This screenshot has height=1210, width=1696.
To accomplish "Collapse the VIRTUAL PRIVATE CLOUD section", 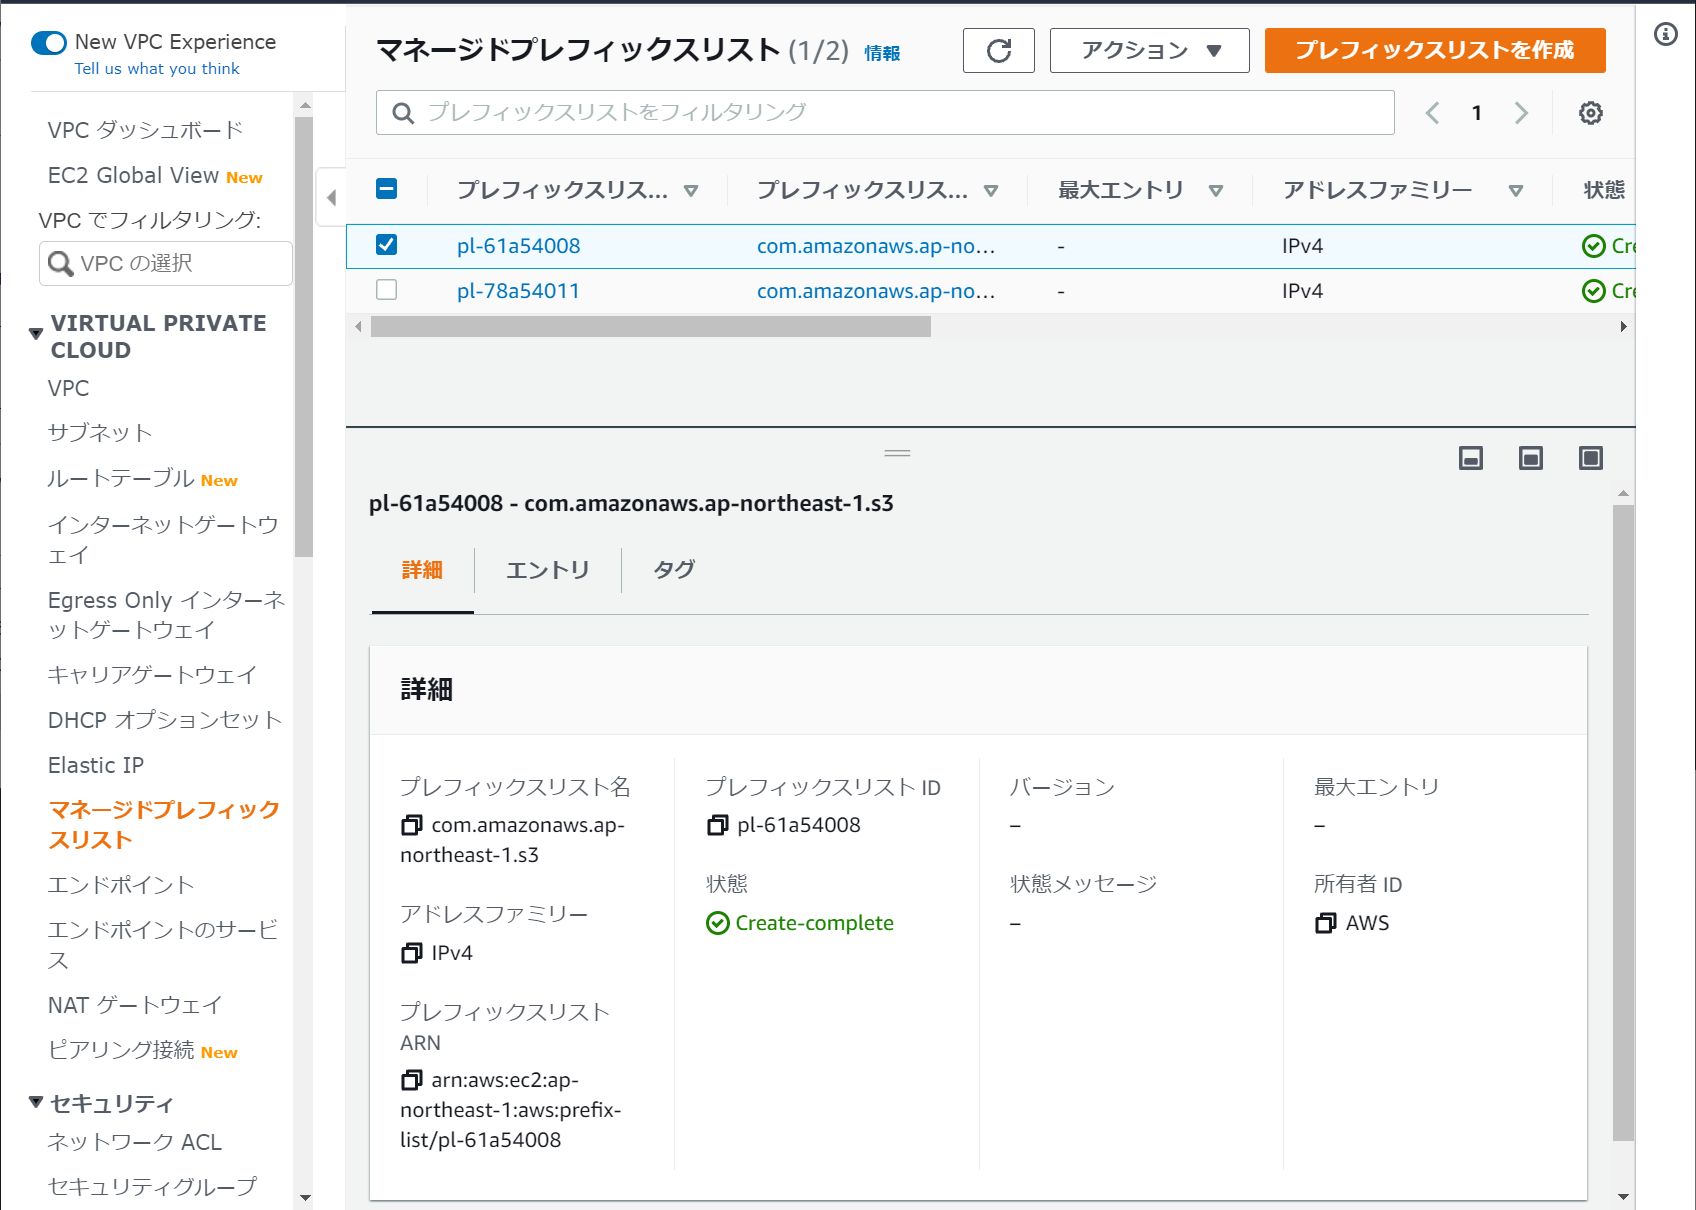I will 36,333.
